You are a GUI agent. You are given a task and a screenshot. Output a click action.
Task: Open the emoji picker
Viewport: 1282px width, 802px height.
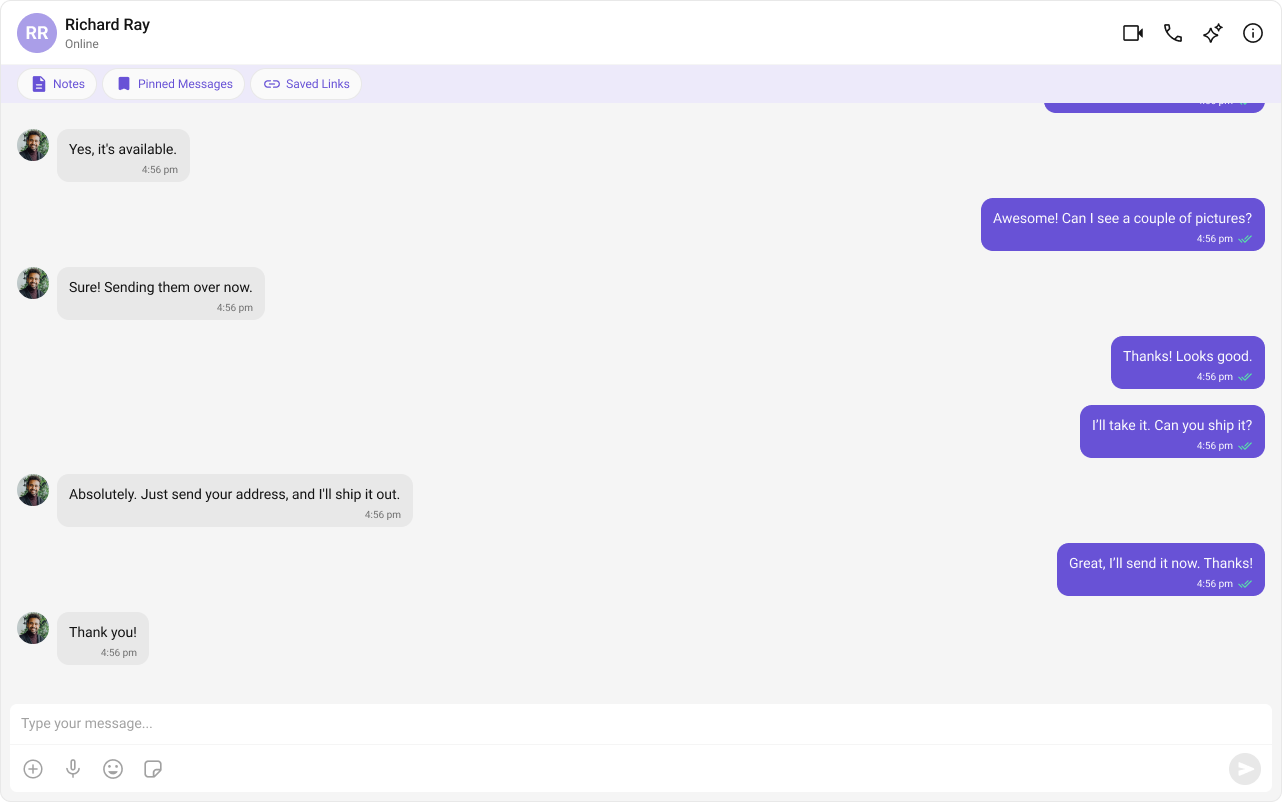pos(113,769)
